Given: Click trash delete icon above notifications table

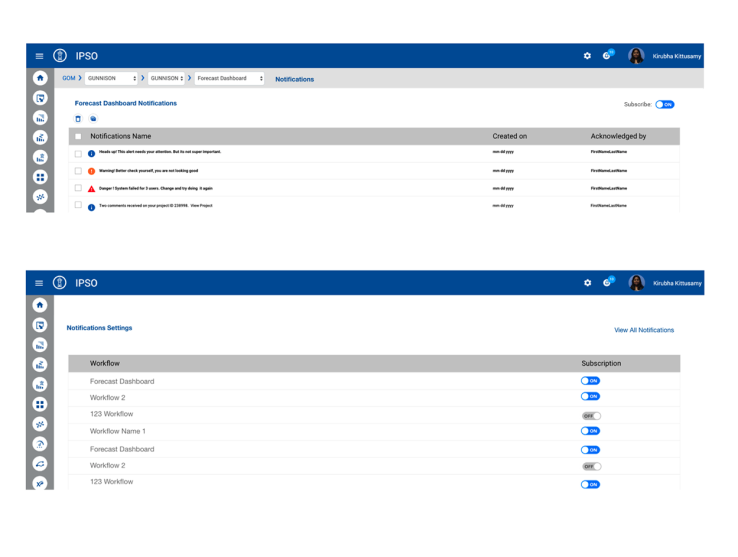Looking at the screenshot, I should (78, 119).
